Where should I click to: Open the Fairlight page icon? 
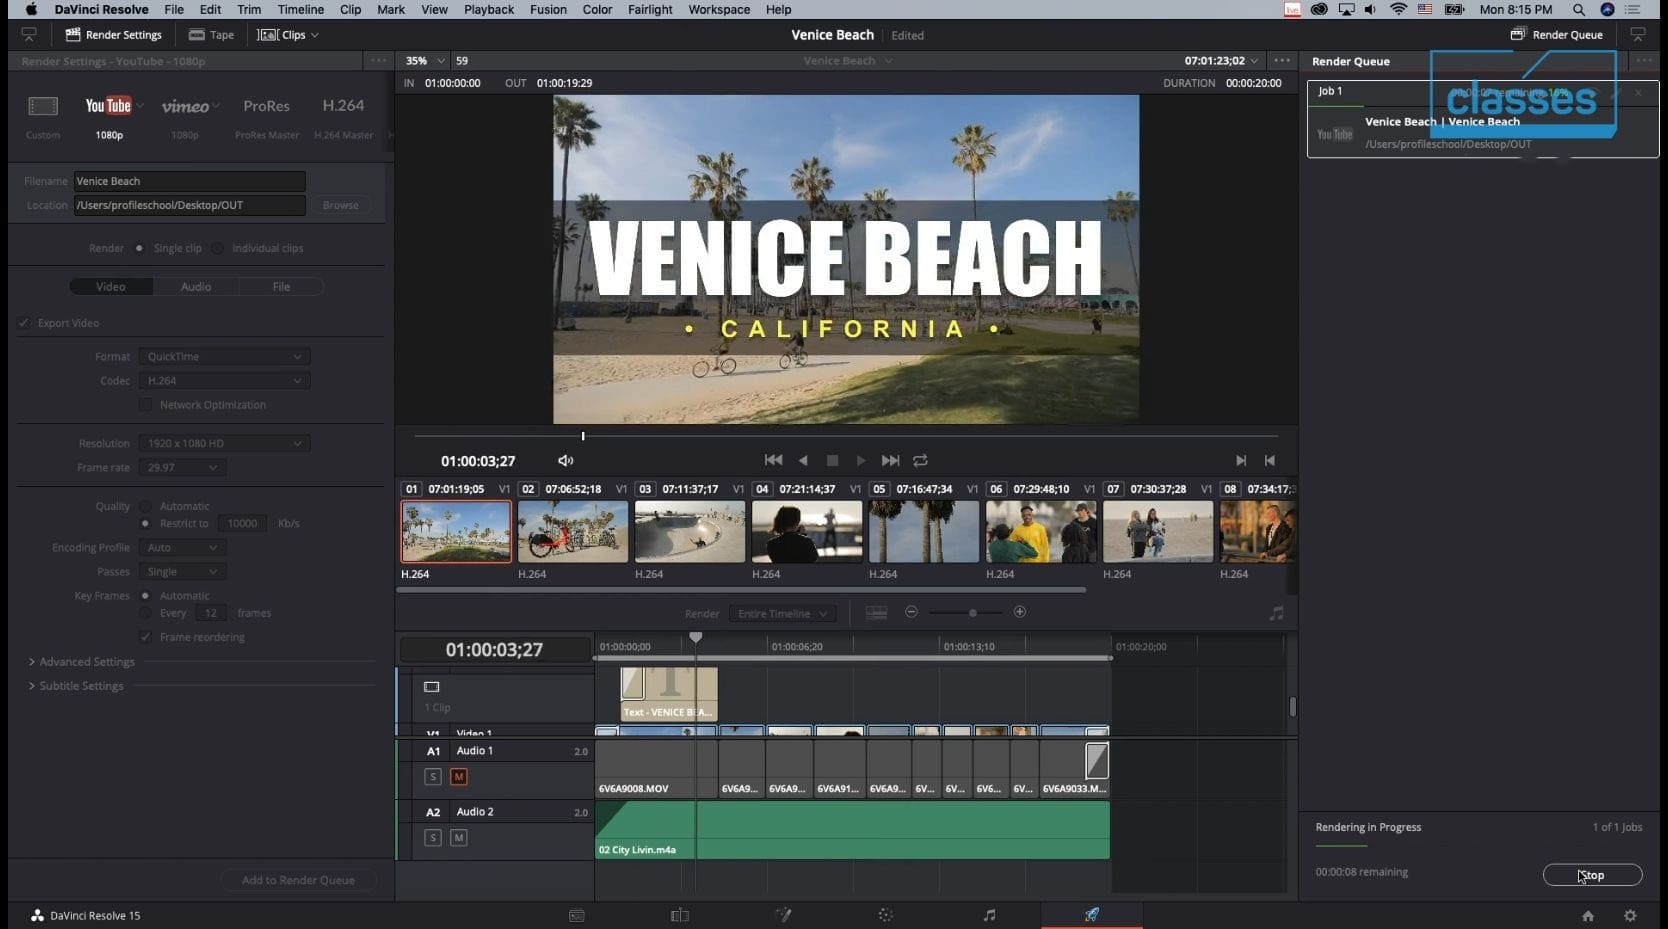989,915
